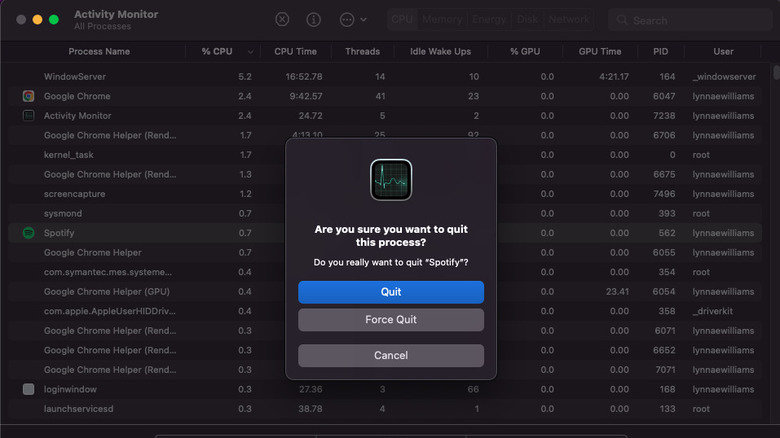Click CPU Time value 38.78
The image size is (780, 438).
pos(310,409)
